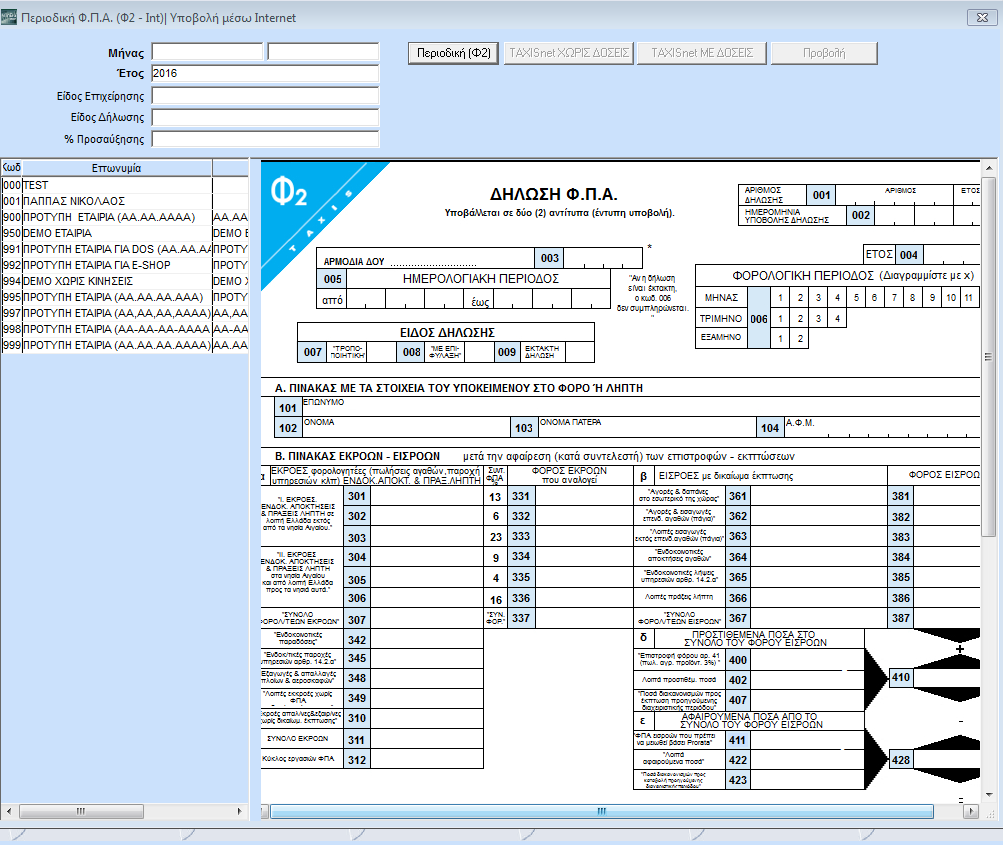The image size is (1003, 845).
Task: Click code 312 Κύκλος εργασιών ΦΠΑ
Action: (357, 760)
